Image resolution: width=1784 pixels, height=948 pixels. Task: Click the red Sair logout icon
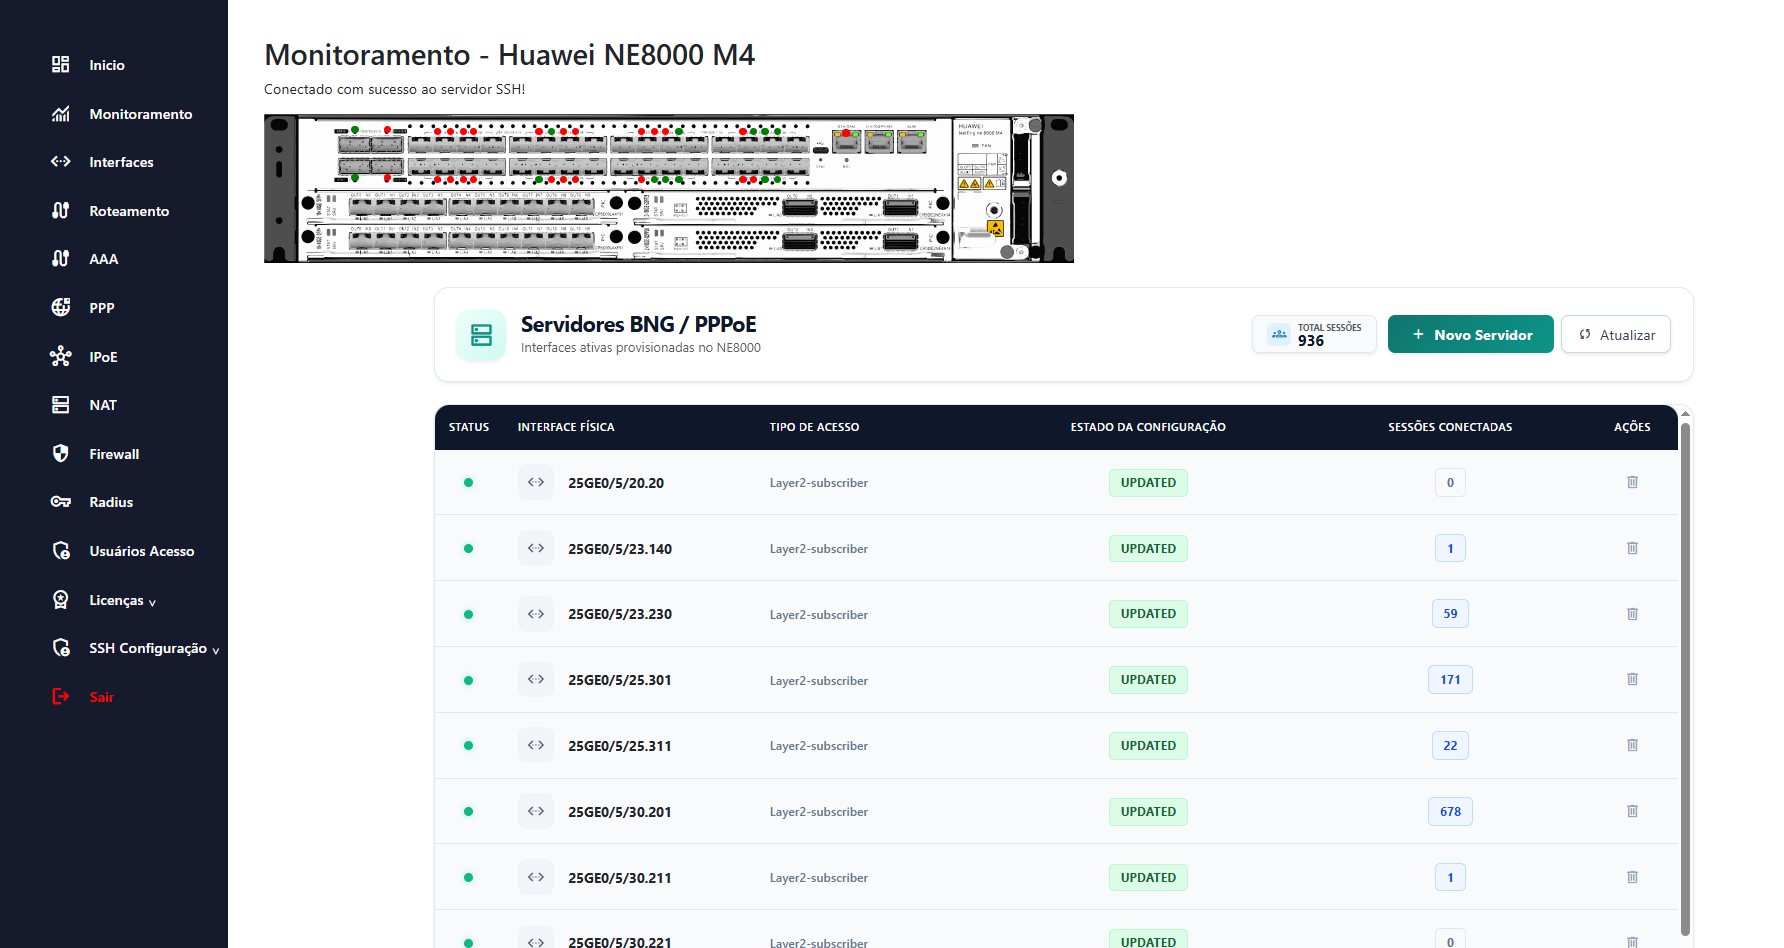pyautogui.click(x=61, y=697)
